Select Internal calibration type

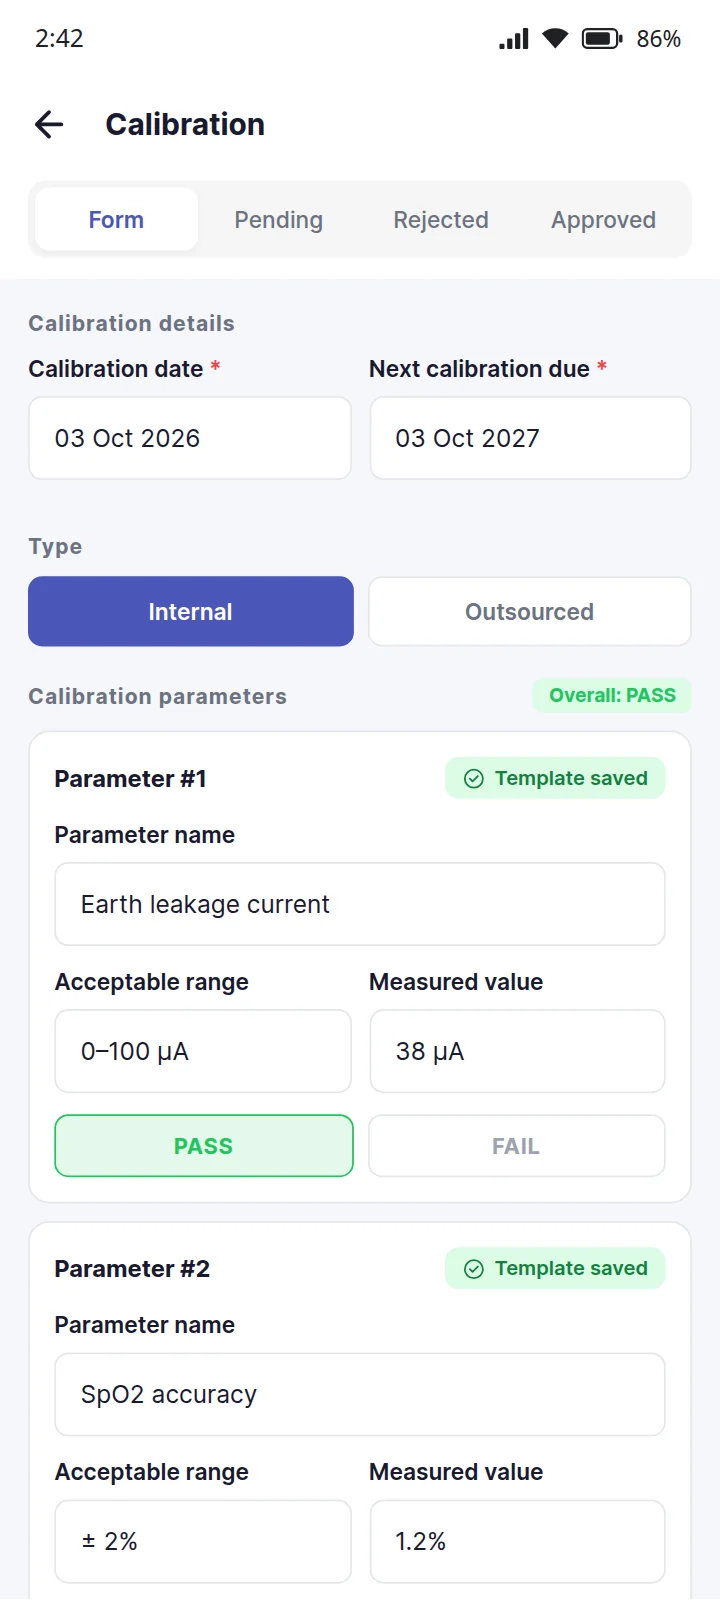click(x=191, y=611)
